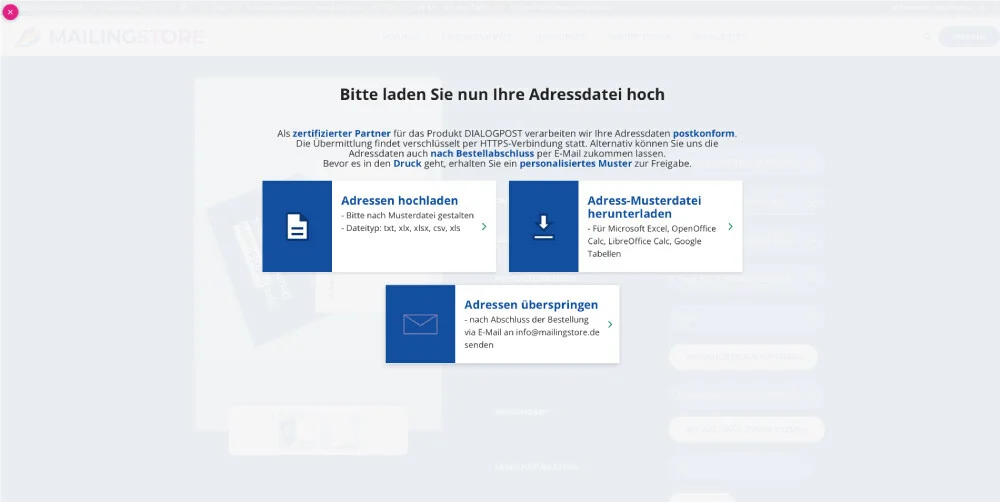Viewport: 1000px width, 502px height.
Task: Click the text 'personalisiertes Muster'
Action: pyautogui.click(x=575, y=163)
